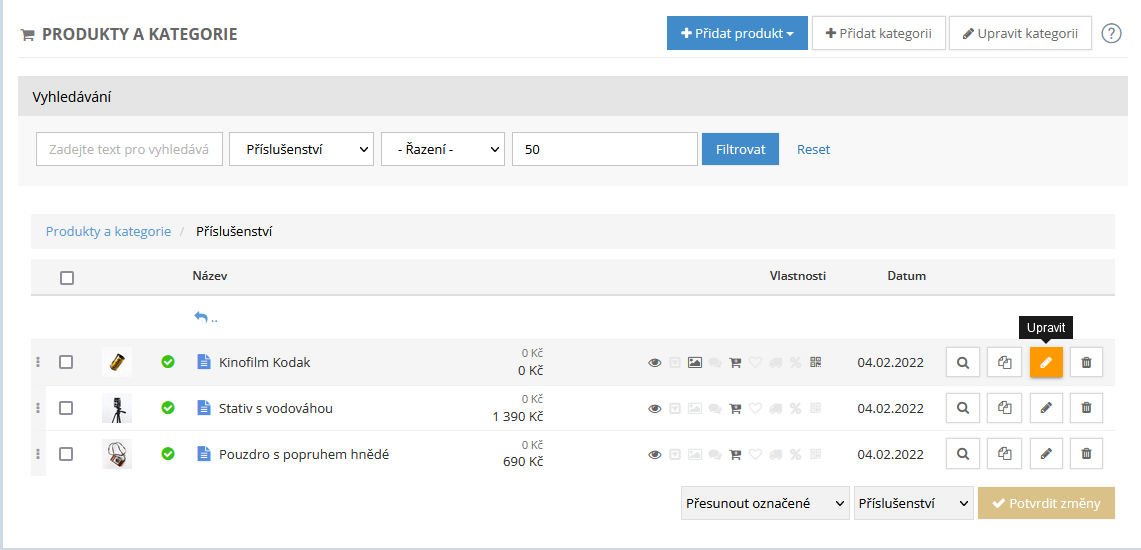
Task: Duplicate the Pouzdro s popruhem hnědé product
Action: pyautogui.click(x=1004, y=454)
